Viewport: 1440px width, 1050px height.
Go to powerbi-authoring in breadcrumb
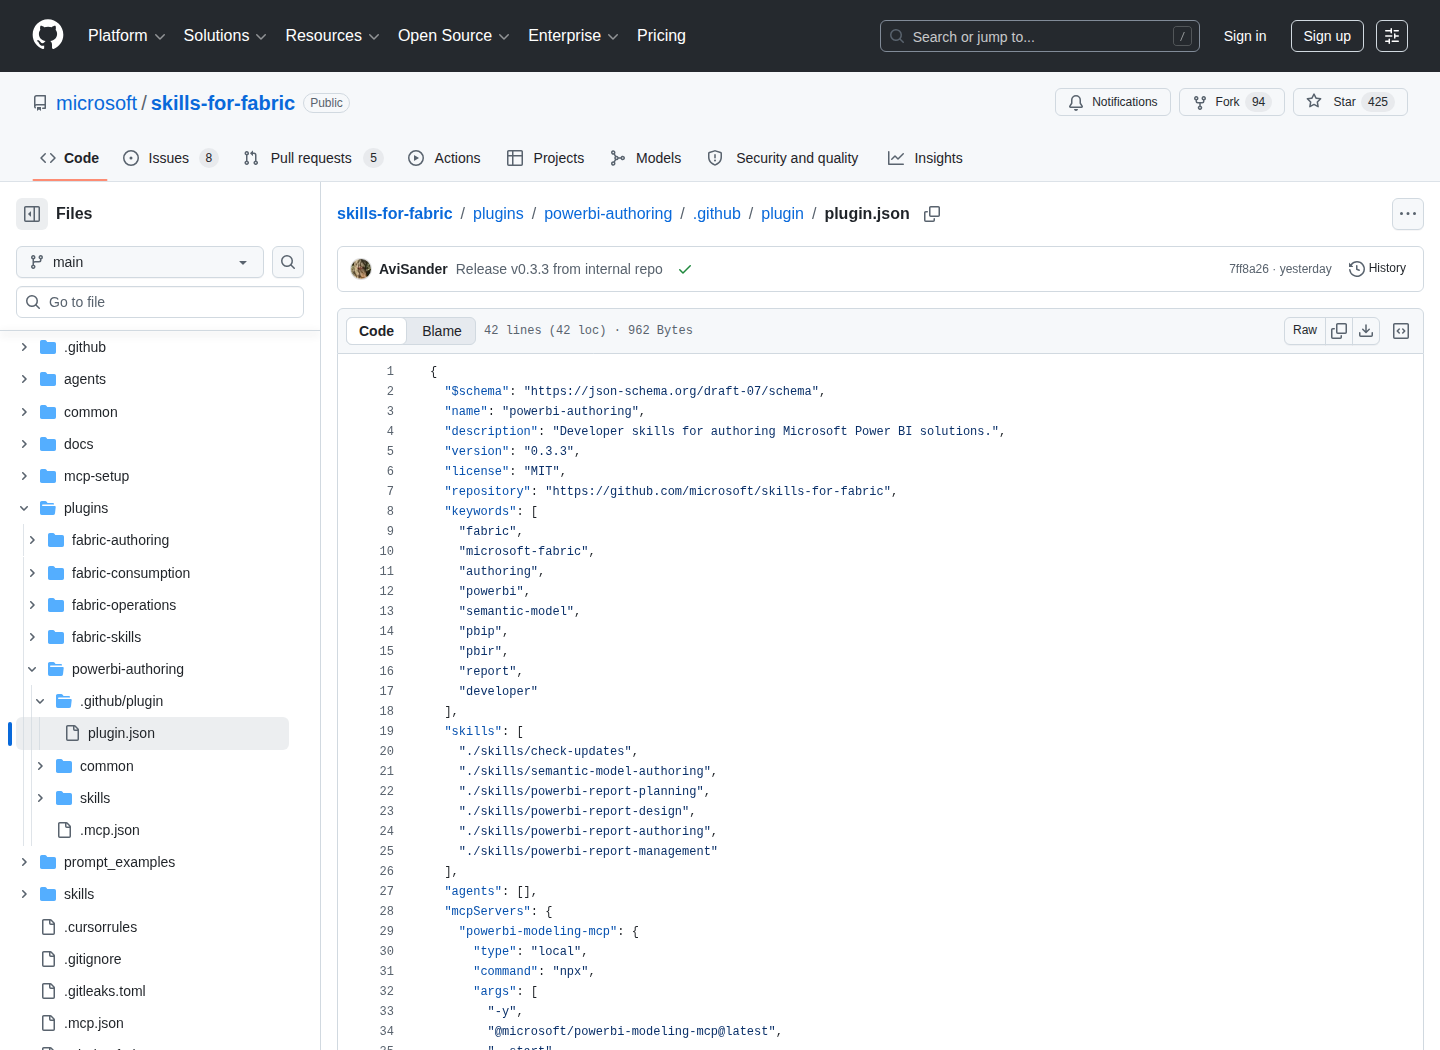pyautogui.click(x=608, y=214)
